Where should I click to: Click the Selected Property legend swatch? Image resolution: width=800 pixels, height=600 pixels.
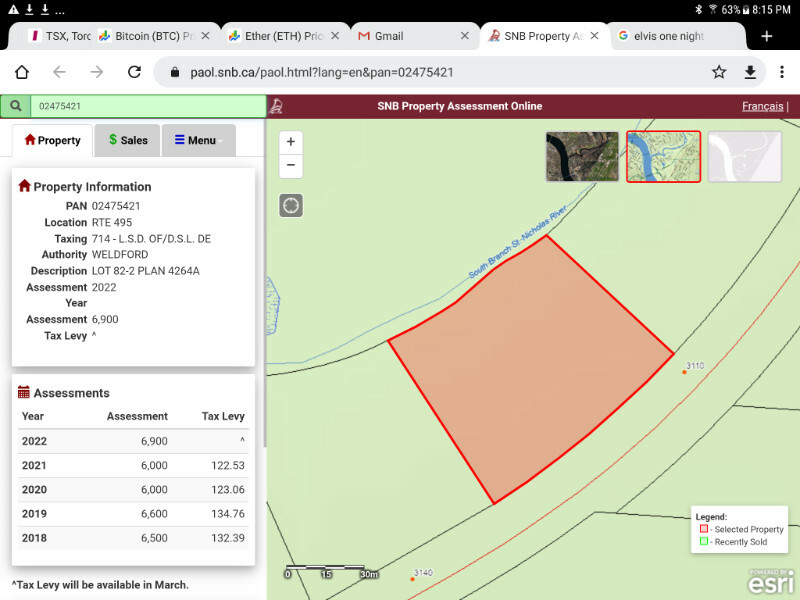704,529
